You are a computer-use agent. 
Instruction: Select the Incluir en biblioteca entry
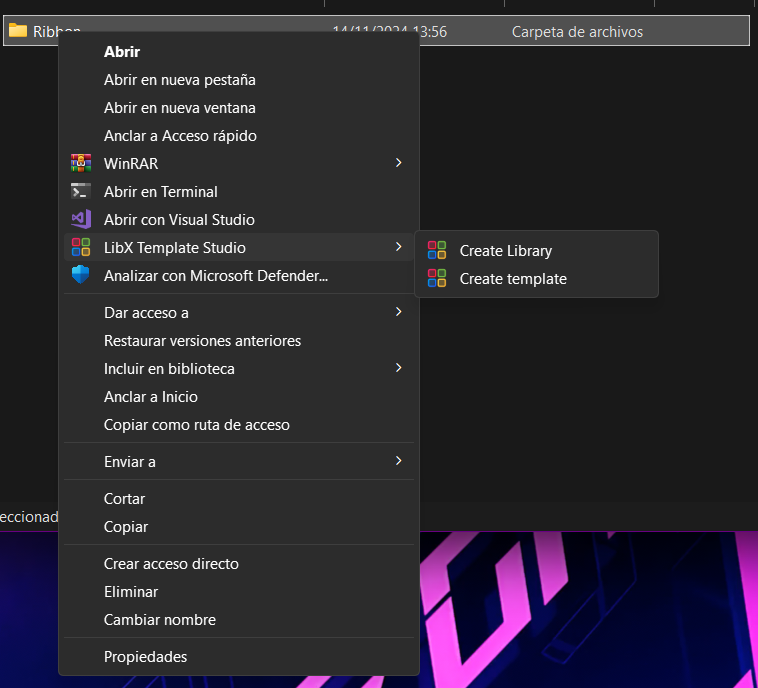239,369
